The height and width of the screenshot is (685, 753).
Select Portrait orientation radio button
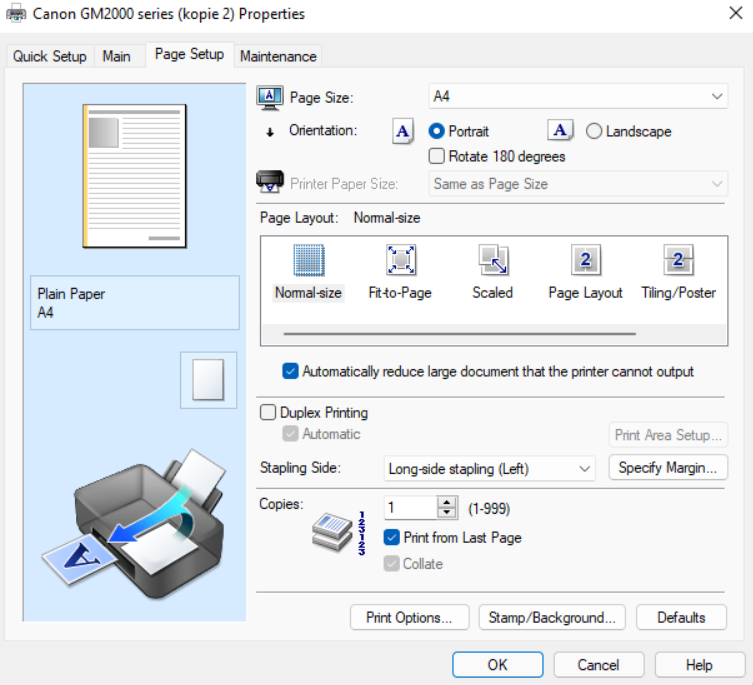click(437, 131)
